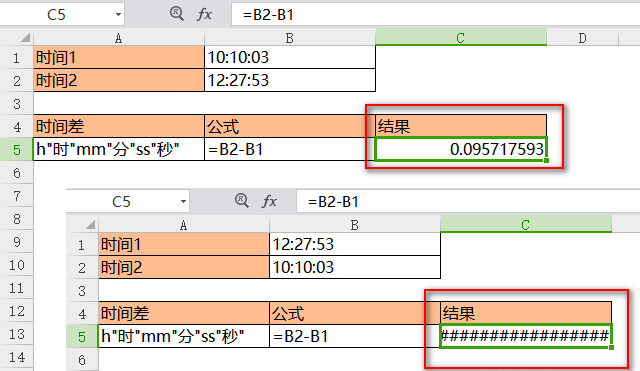The image size is (640, 371).
Task: Click the cell filled with ##### symbols
Action: [526, 336]
